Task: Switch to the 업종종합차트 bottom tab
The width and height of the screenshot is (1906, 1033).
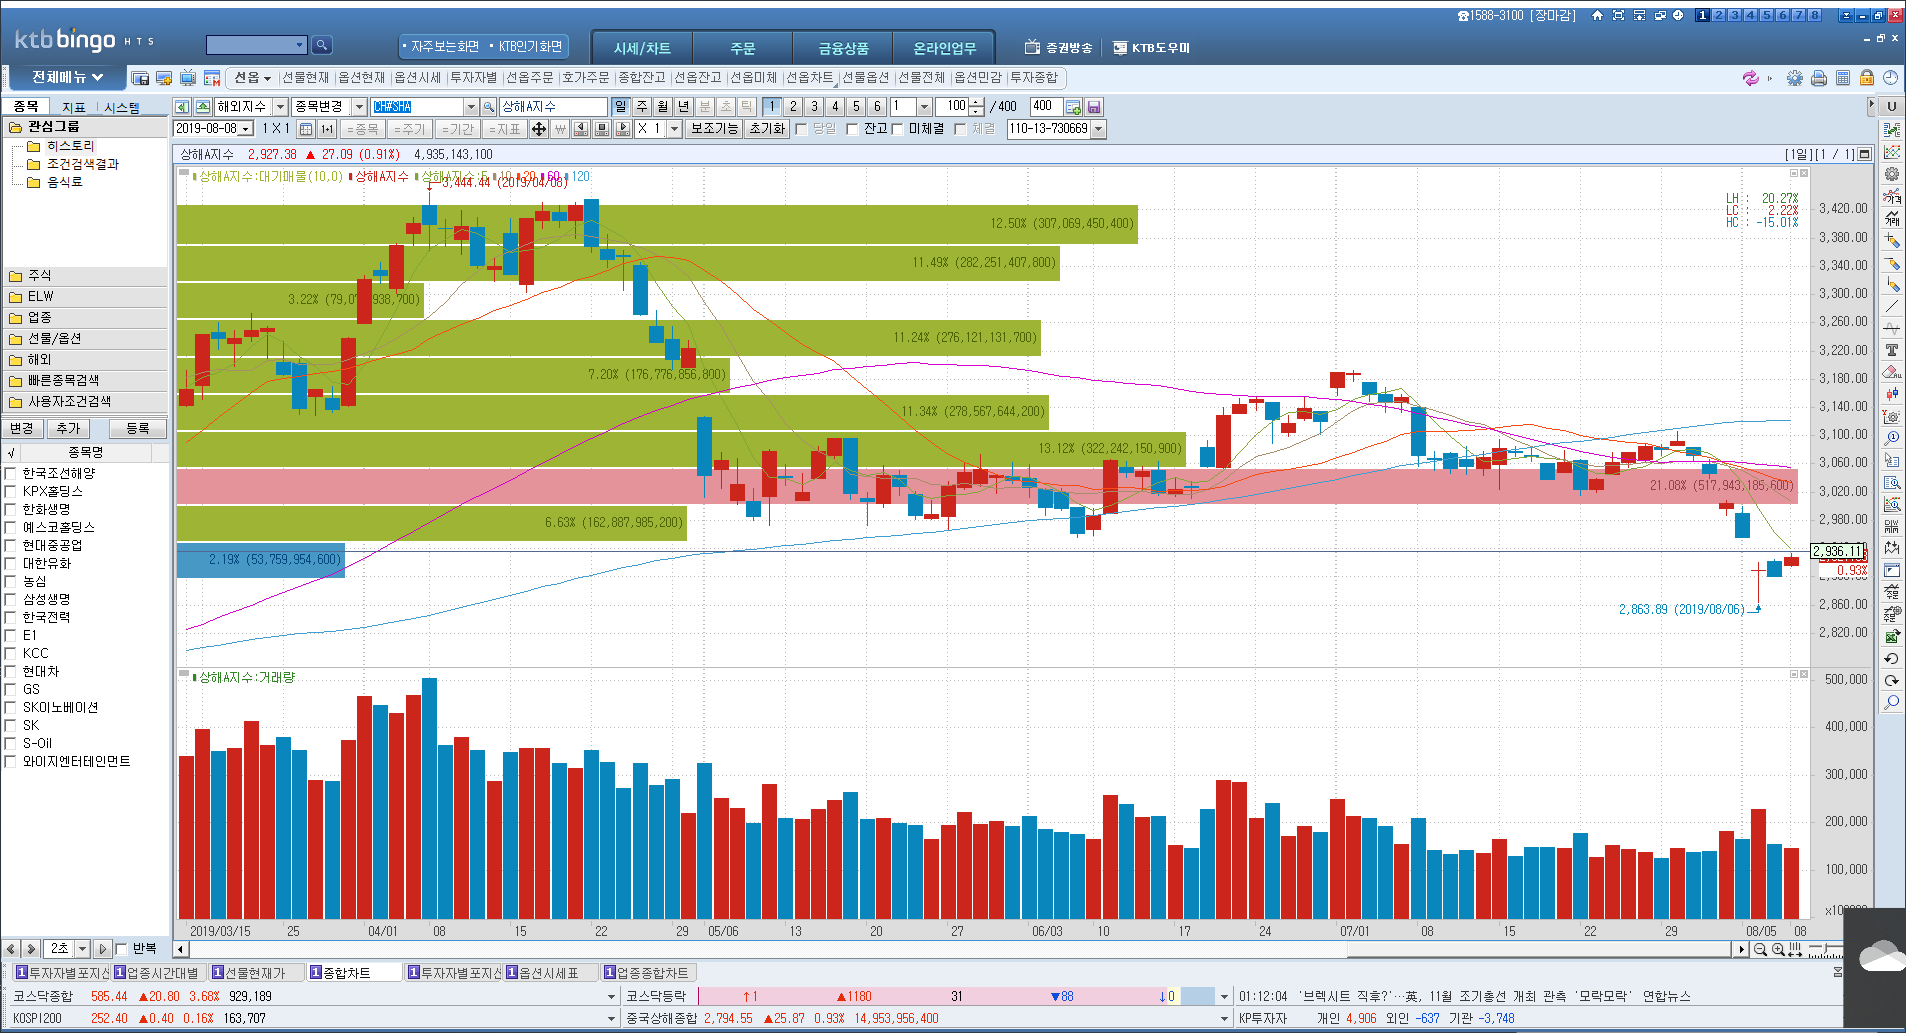Action: (x=648, y=973)
